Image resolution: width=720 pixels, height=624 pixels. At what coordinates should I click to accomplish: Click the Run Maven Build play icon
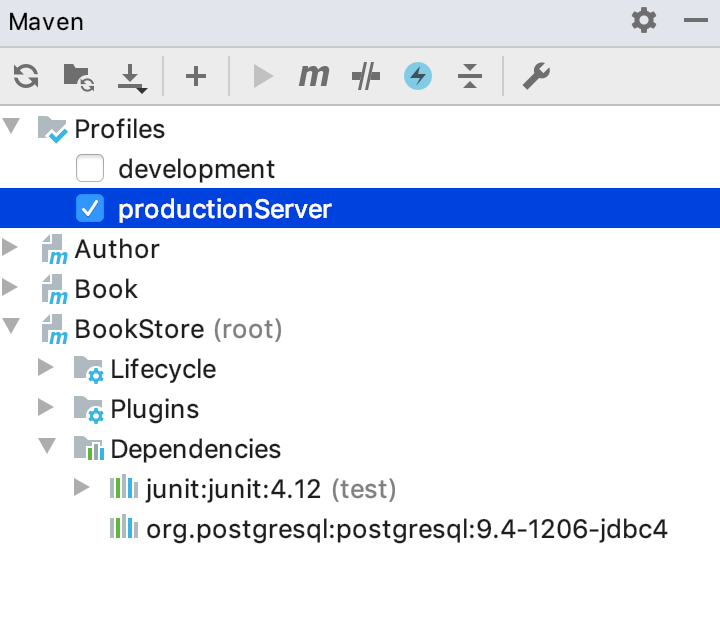[x=263, y=76]
